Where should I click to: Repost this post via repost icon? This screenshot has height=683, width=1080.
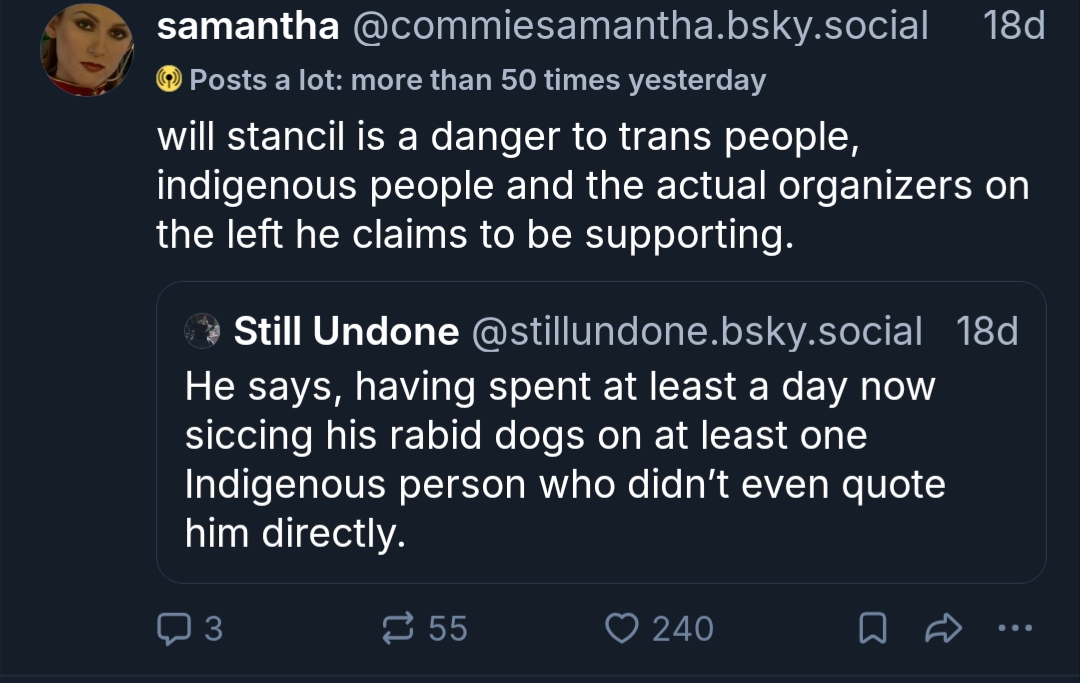(x=399, y=628)
